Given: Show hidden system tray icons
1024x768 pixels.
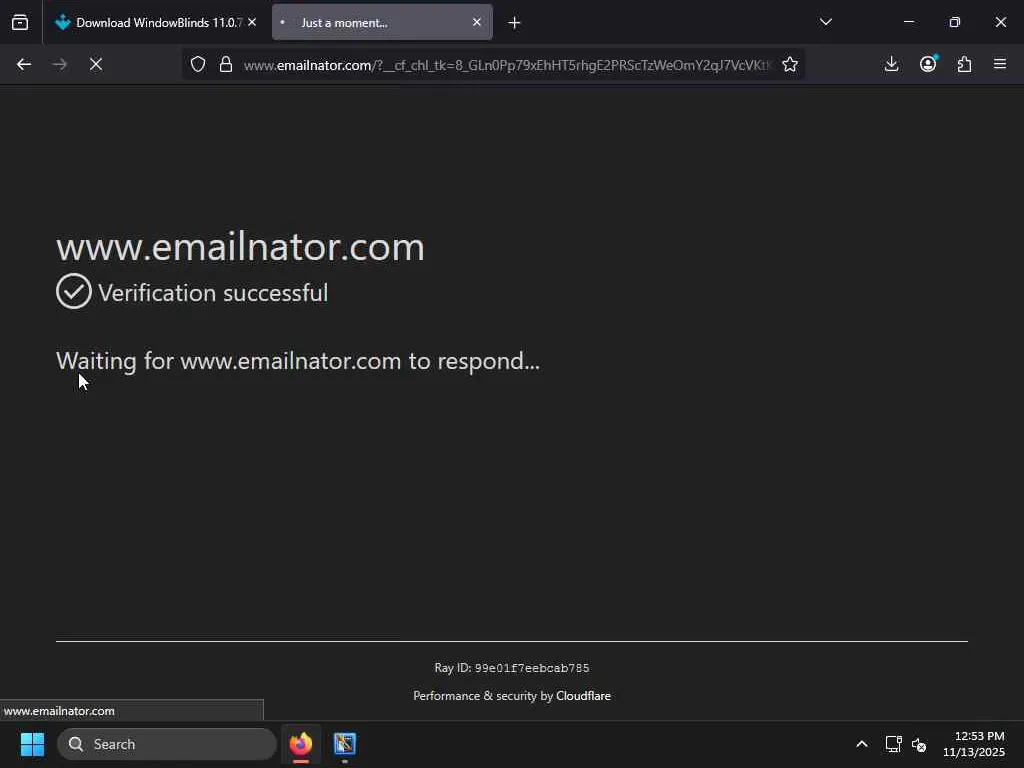Looking at the screenshot, I should tap(862, 744).
